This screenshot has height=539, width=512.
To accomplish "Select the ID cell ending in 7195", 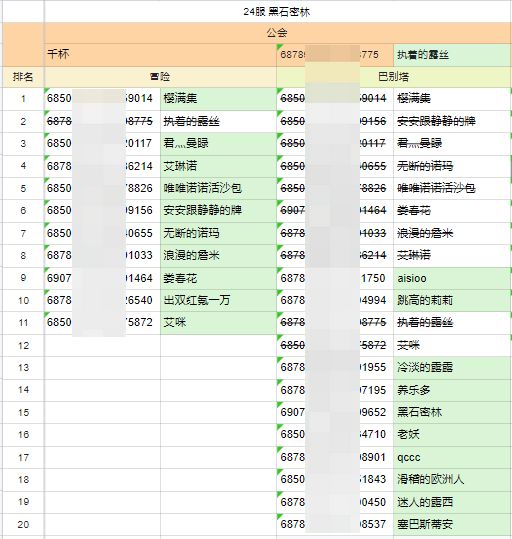I will click(335, 390).
